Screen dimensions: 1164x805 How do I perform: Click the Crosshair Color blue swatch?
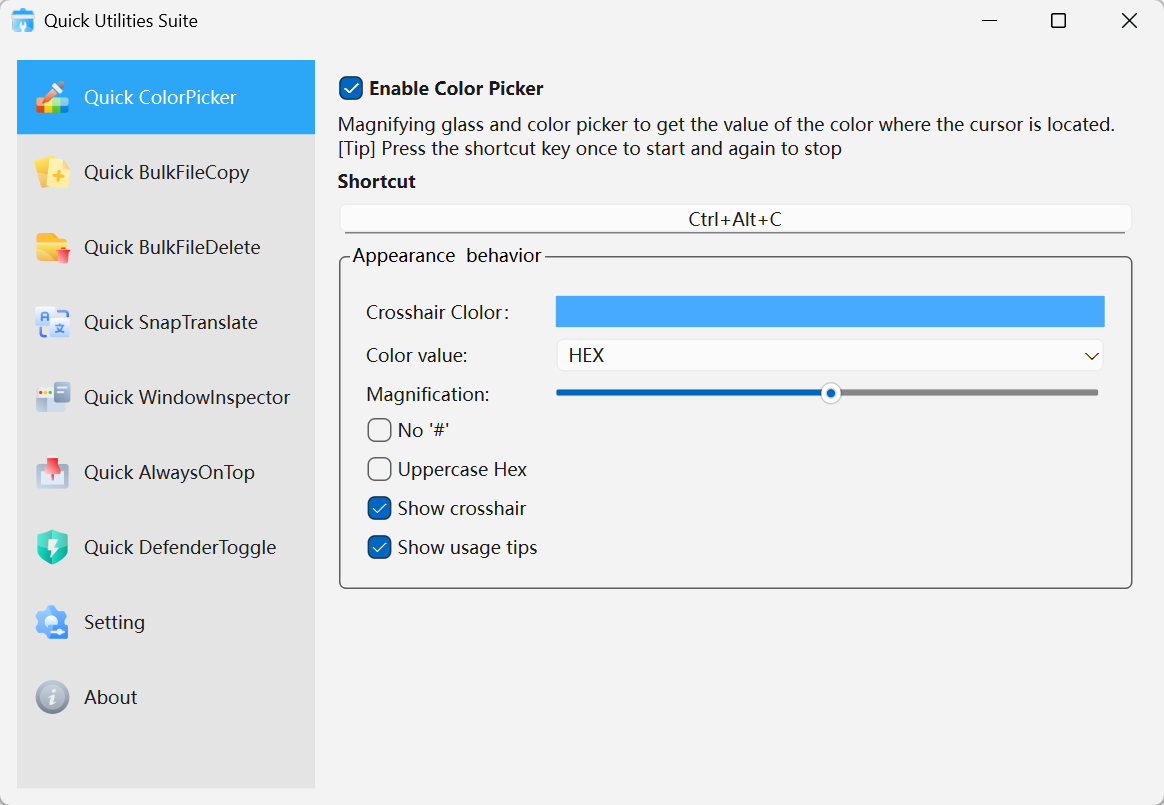tap(830, 311)
